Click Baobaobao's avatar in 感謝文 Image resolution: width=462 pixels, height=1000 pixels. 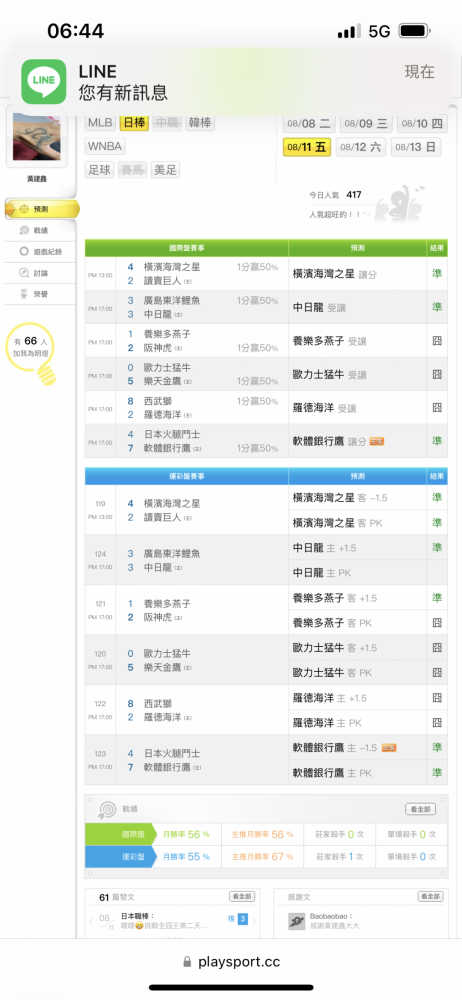296,921
